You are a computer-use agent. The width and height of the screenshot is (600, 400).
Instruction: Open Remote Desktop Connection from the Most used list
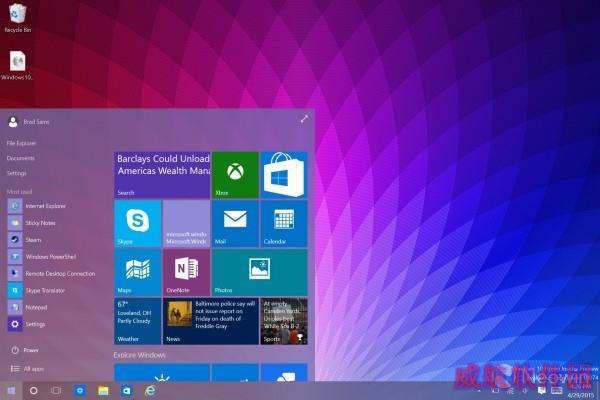click(x=51, y=273)
